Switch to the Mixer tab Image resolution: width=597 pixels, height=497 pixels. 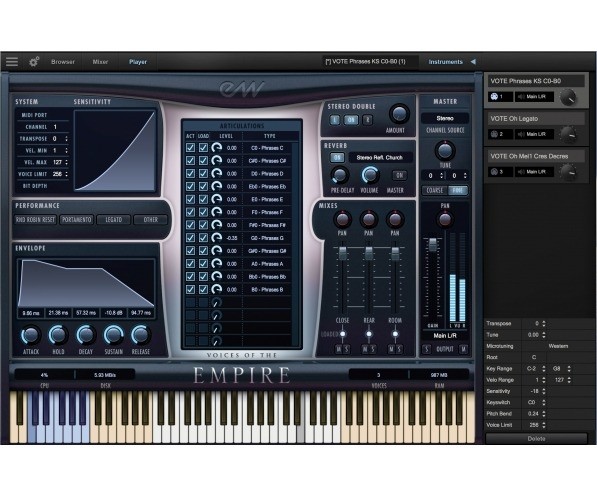click(x=100, y=61)
